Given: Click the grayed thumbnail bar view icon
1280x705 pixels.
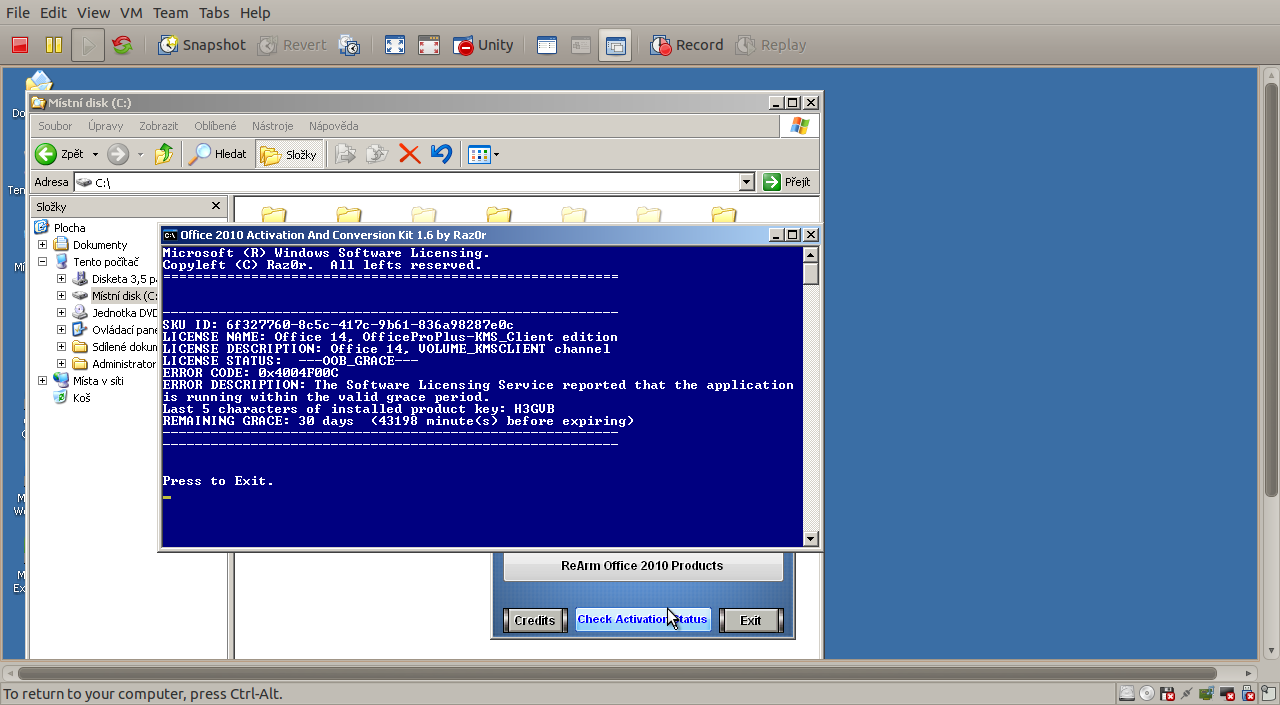Looking at the screenshot, I should 581,45.
